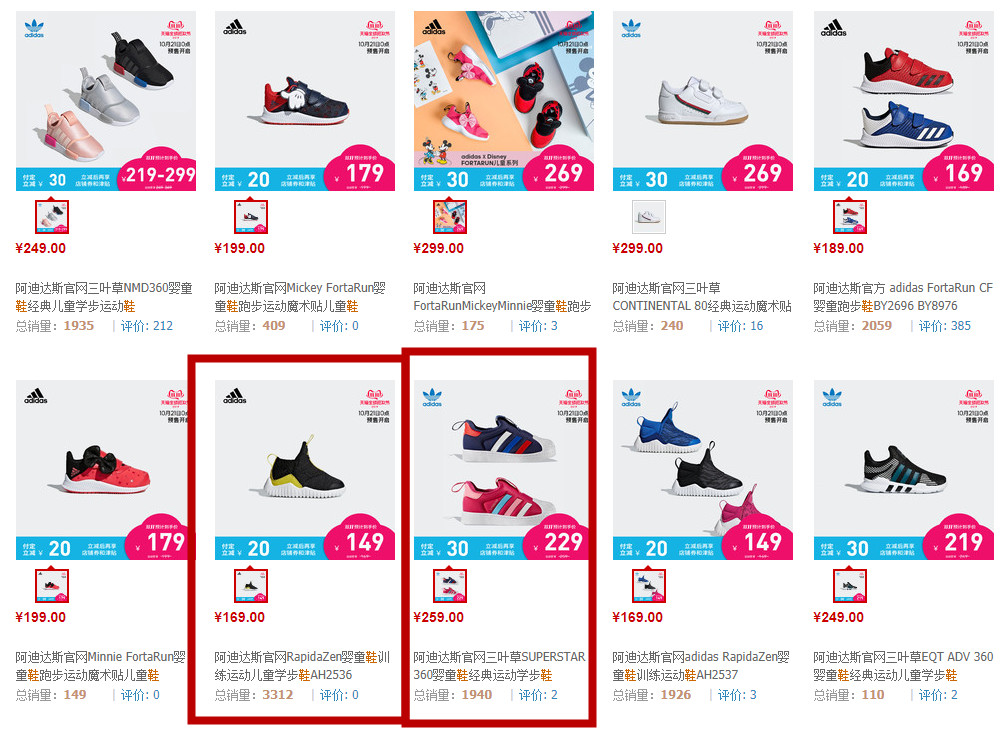Viewport: 1008px width, 731px height.
Task: Open the CONTINENTAL 80 product title link
Action: coord(702,297)
